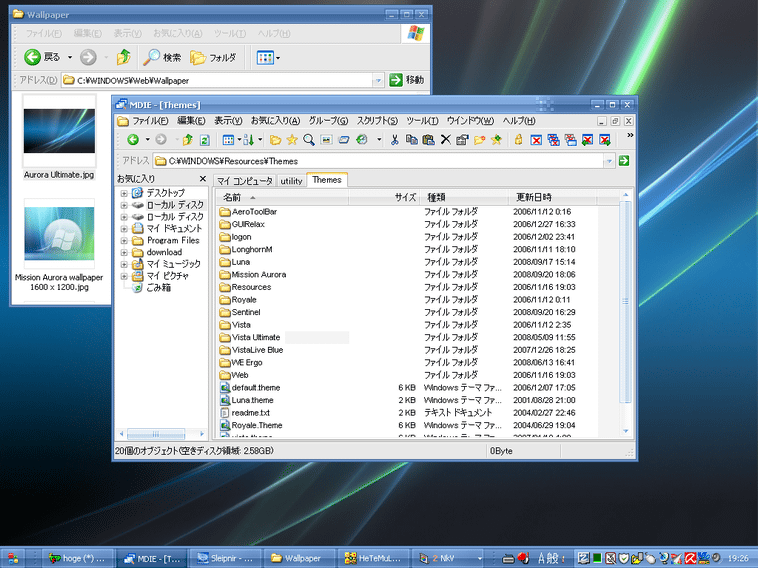Go up one folder in MDIE toolbar
The width and height of the screenshot is (758, 568).
pyautogui.click(x=188, y=140)
